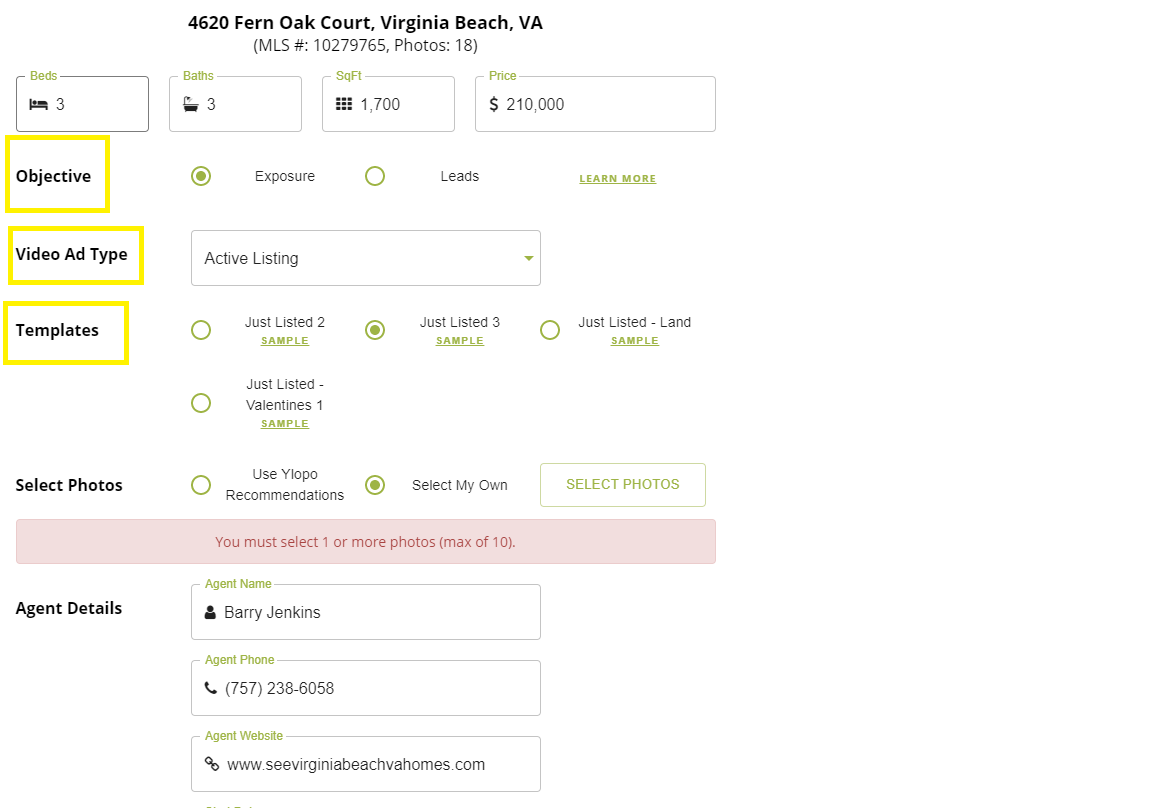The image size is (1152, 808).
Task: Select the Just Listed 2 template
Action: point(201,330)
